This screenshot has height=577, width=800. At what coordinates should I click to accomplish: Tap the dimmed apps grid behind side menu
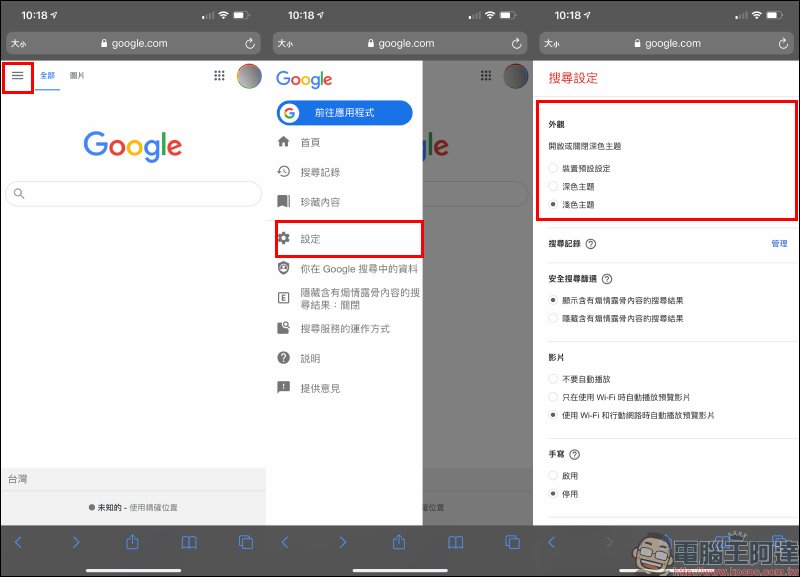coord(486,76)
